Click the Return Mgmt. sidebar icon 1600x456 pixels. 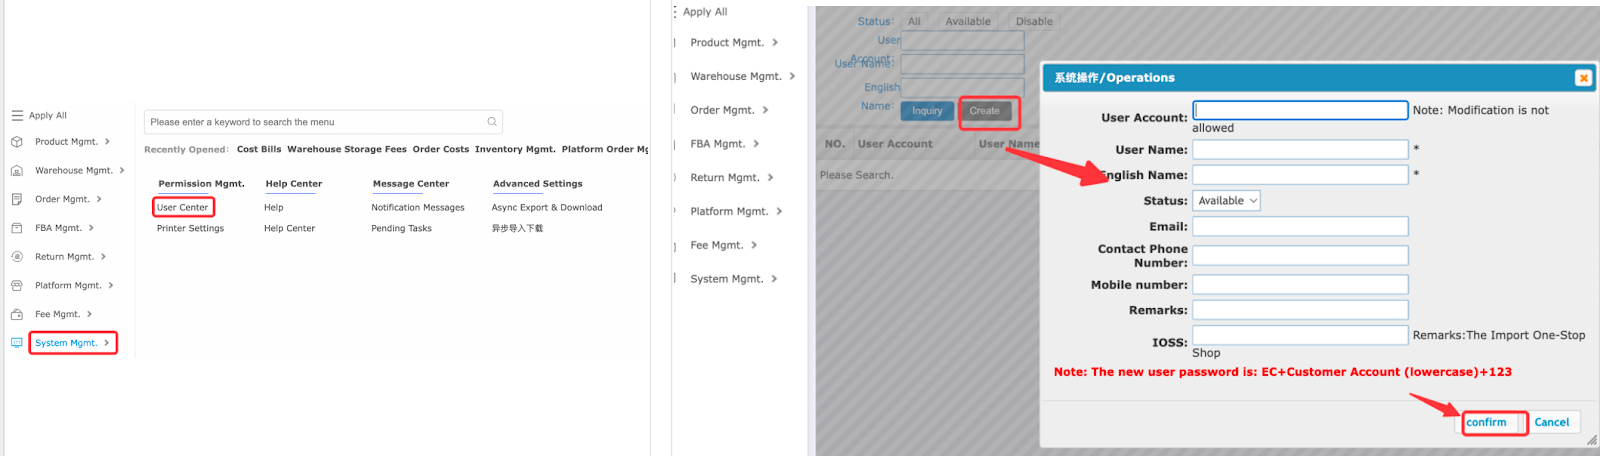(17, 257)
